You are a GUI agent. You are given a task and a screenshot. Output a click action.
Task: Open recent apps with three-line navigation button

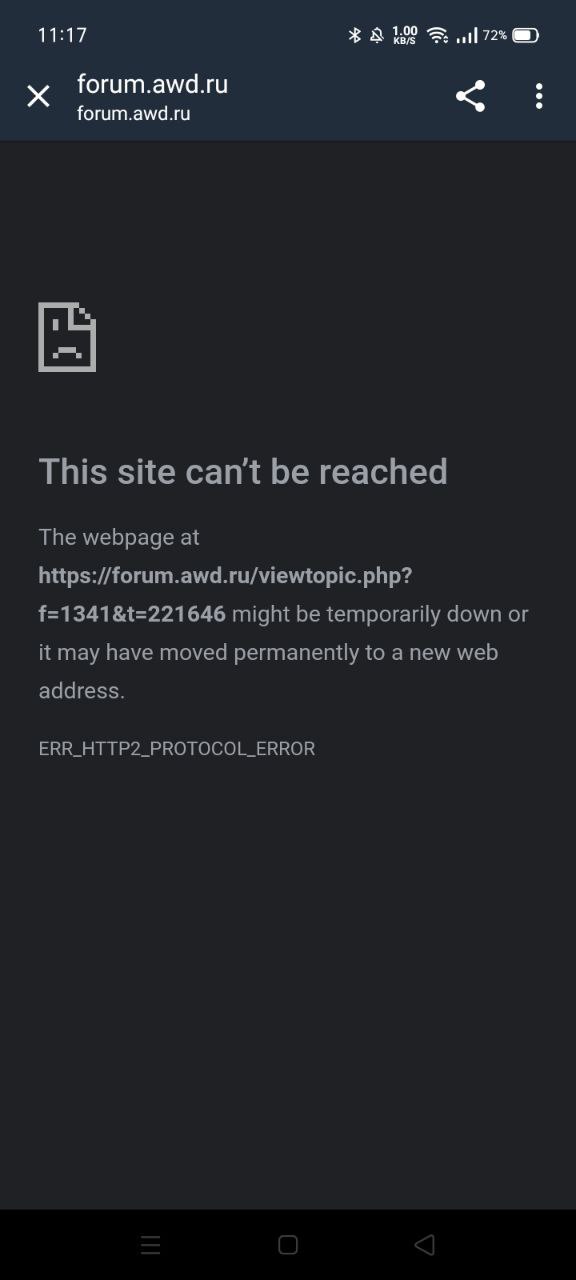click(x=150, y=1245)
